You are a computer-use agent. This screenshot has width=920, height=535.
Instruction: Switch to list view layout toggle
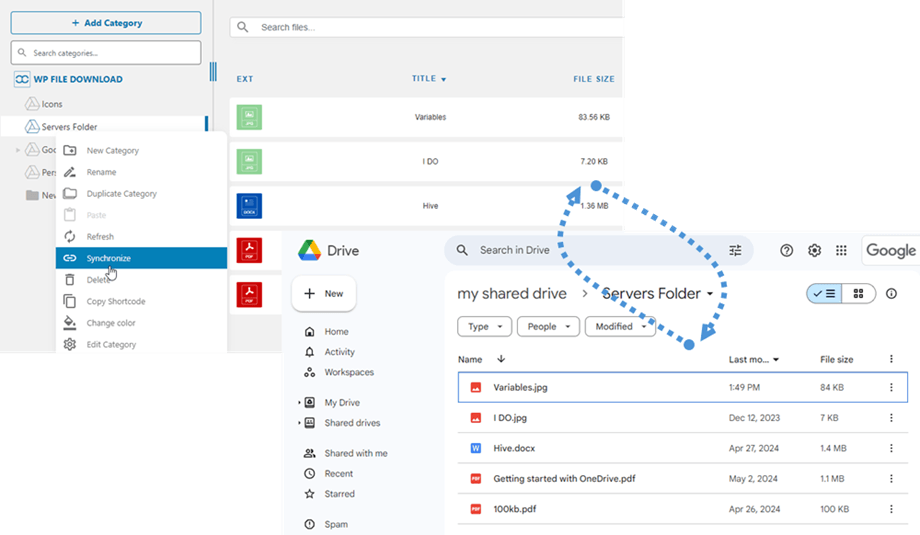pos(825,294)
